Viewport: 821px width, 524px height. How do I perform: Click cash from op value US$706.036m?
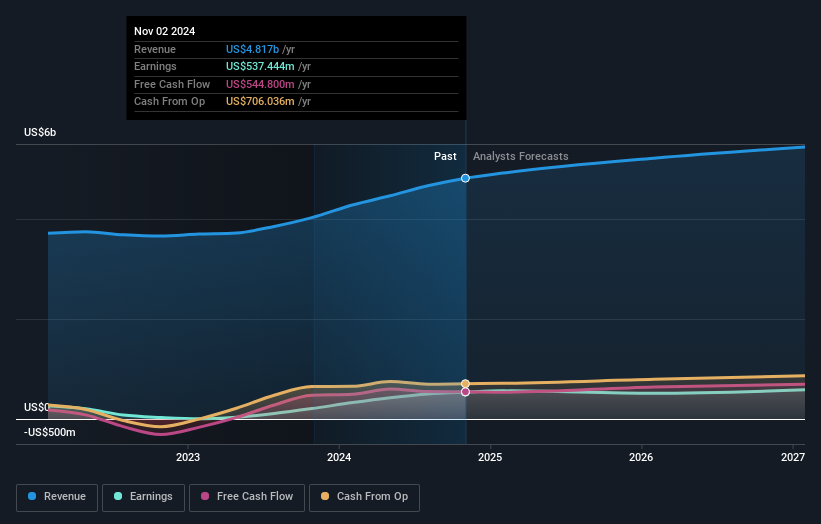(260, 102)
